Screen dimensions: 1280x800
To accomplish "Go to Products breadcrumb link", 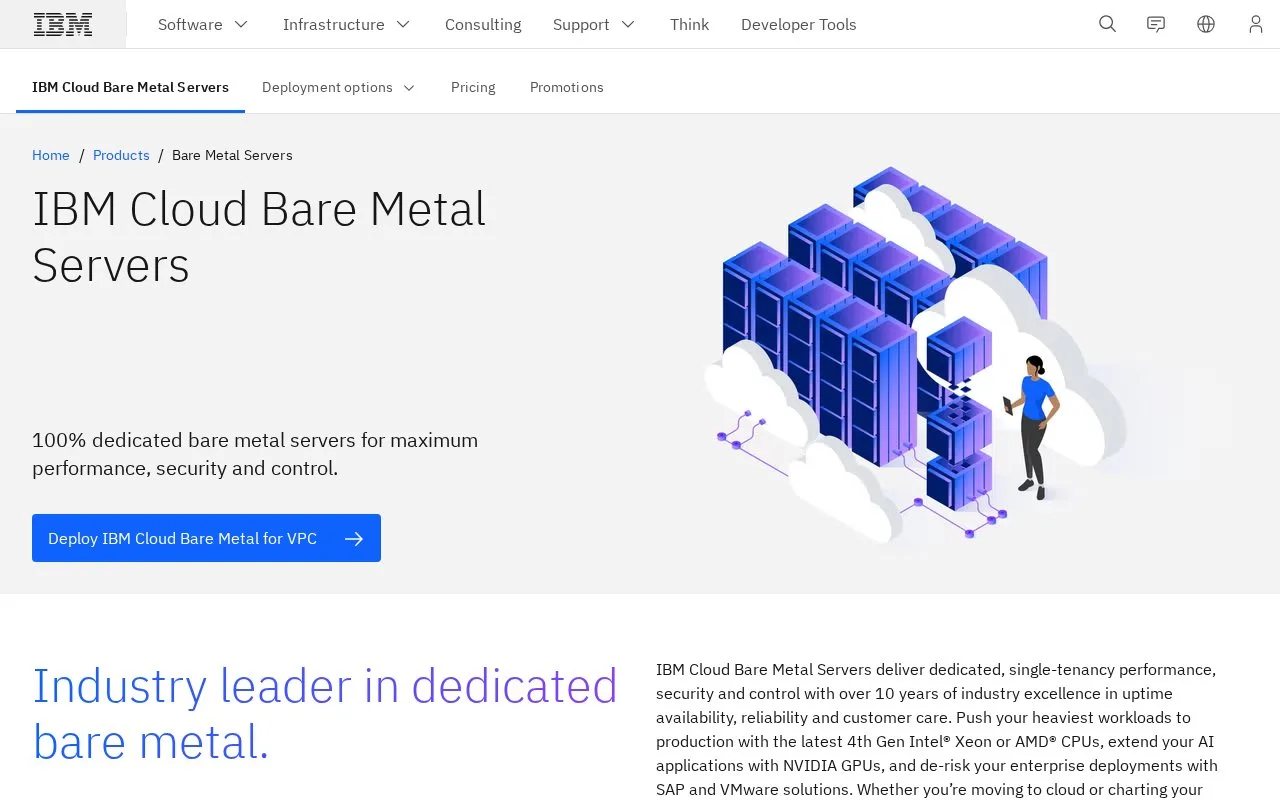I will point(121,155).
